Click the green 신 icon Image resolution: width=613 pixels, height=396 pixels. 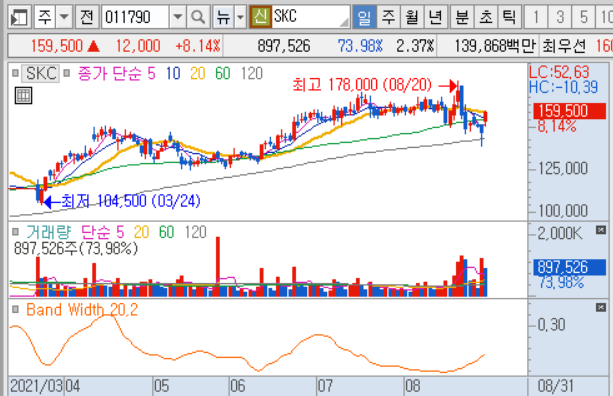coord(260,17)
